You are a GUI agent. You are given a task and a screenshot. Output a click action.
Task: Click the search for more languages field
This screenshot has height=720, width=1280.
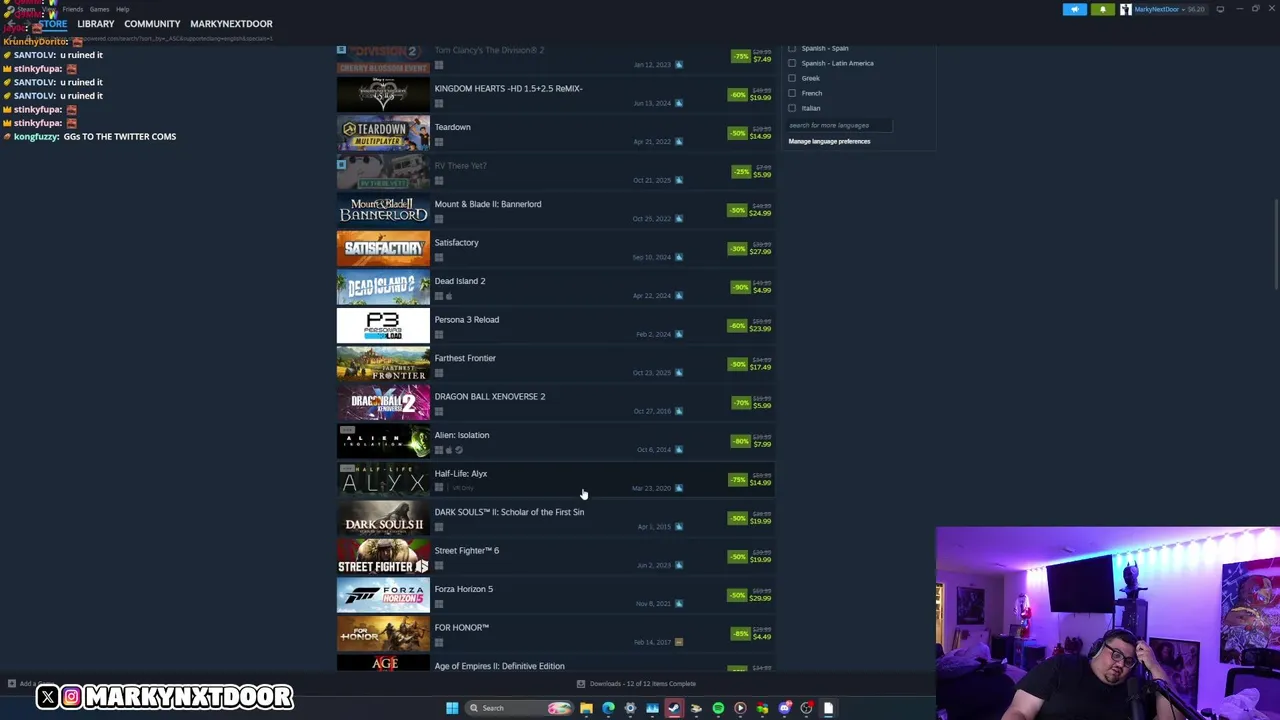(838, 125)
